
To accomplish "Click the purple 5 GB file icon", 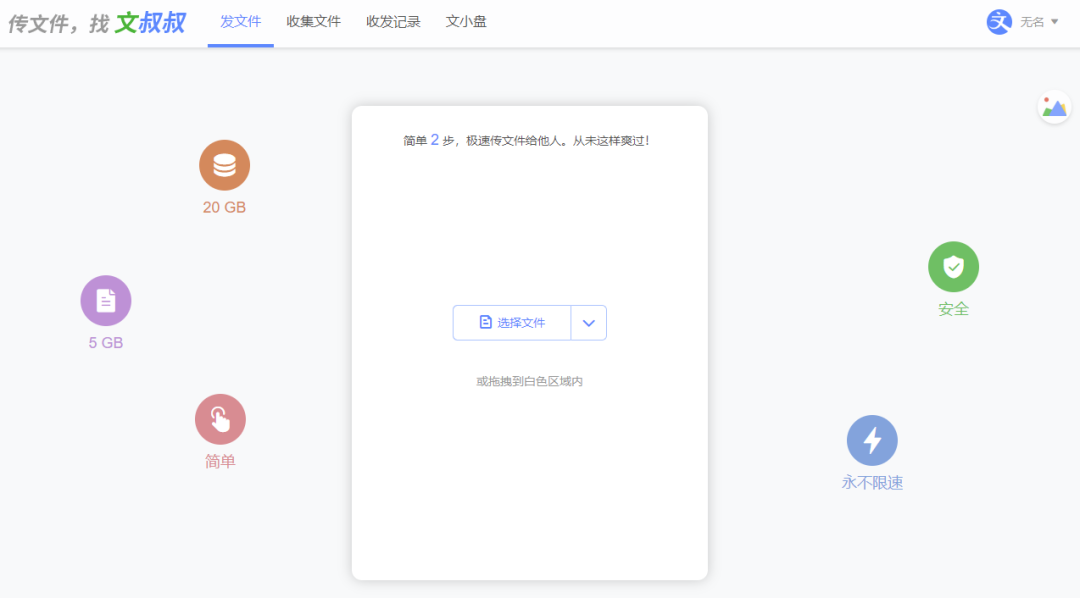I will point(106,300).
